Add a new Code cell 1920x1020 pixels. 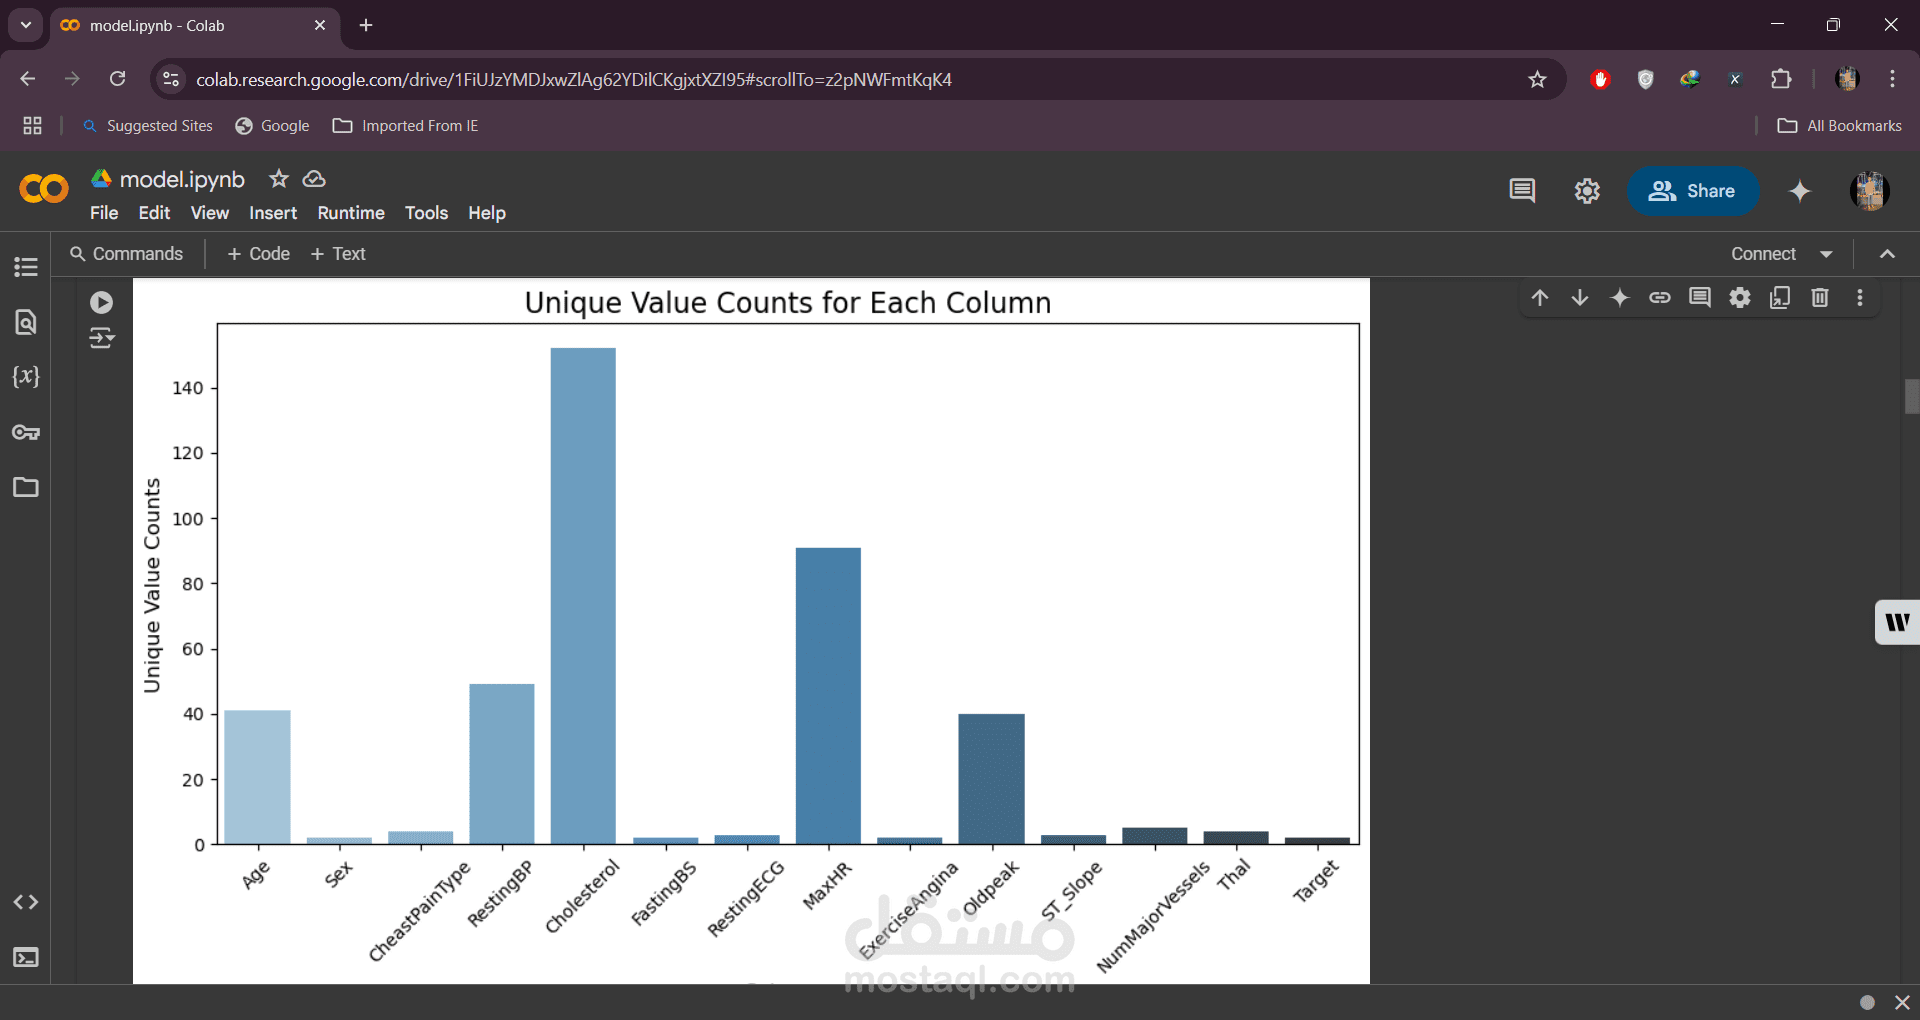259,254
